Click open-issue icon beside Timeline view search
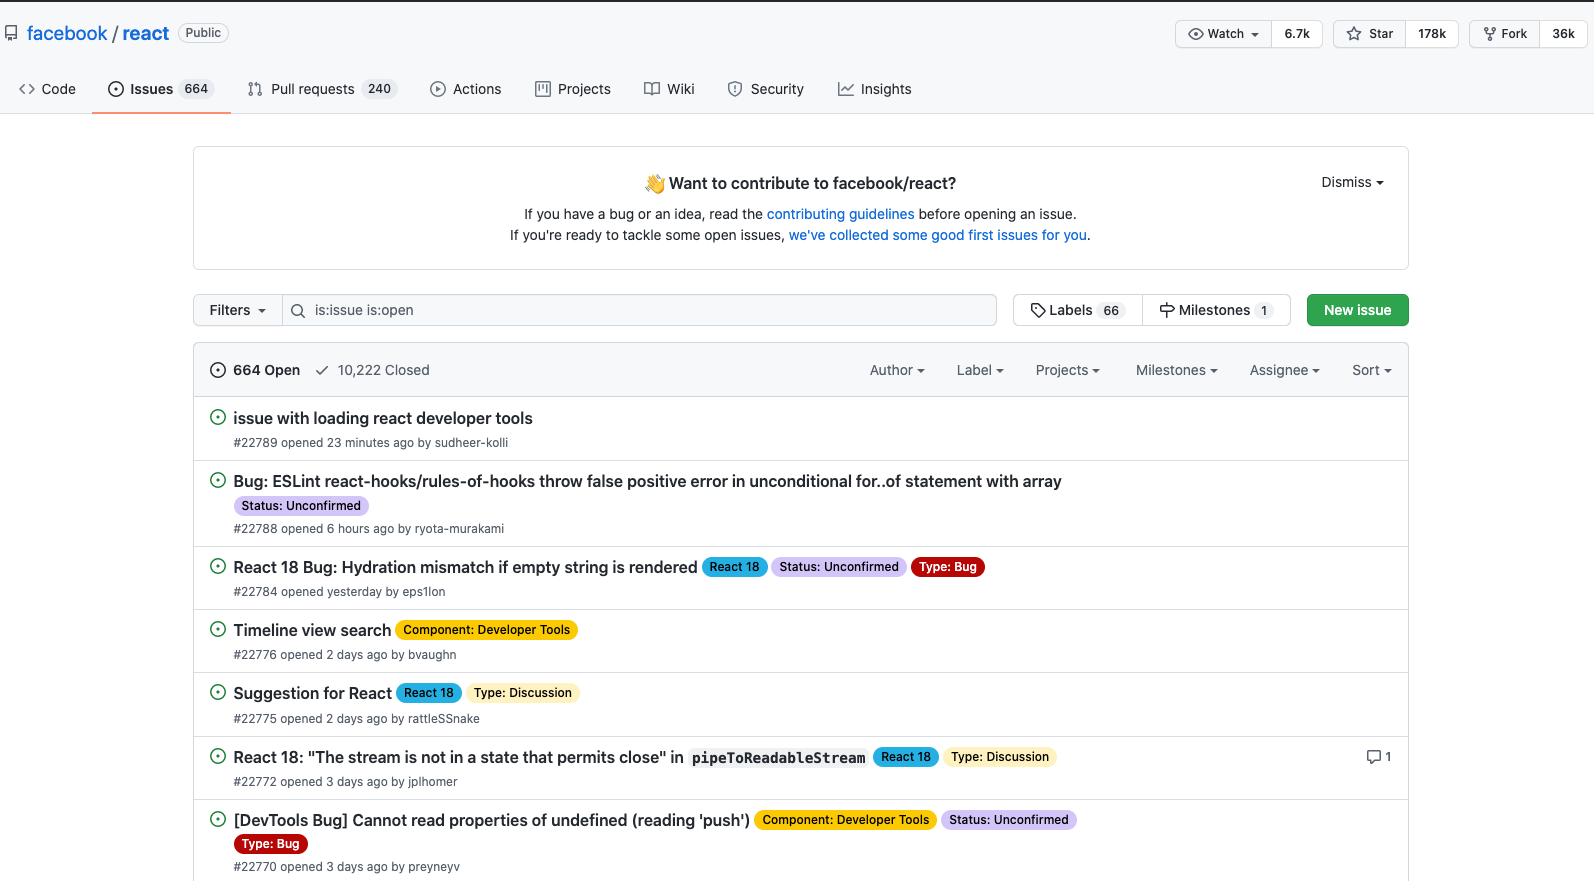The height and width of the screenshot is (881, 1594). tap(218, 629)
